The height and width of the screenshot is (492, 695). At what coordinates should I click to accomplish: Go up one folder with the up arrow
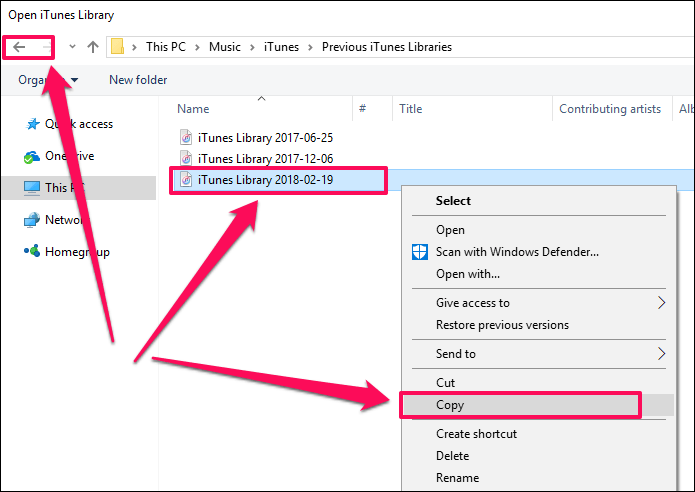tap(93, 47)
